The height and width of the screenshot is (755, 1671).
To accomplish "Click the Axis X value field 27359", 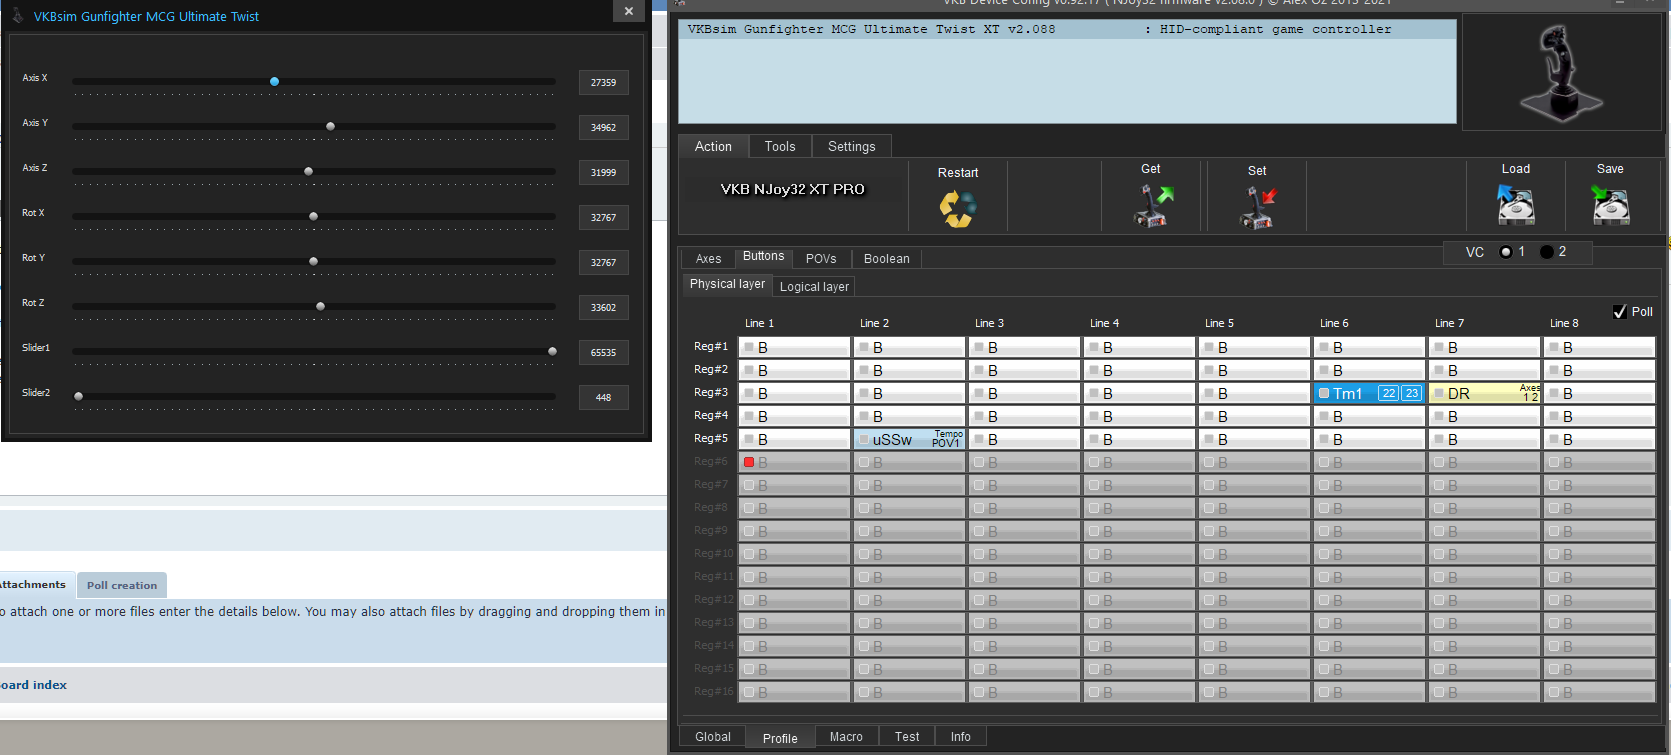I will click(603, 83).
